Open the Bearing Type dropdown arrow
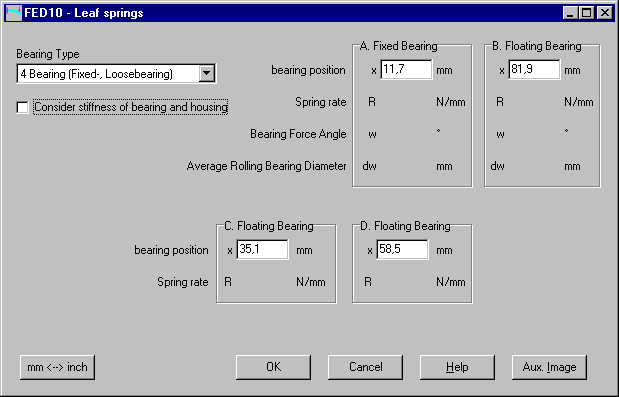 [207, 73]
